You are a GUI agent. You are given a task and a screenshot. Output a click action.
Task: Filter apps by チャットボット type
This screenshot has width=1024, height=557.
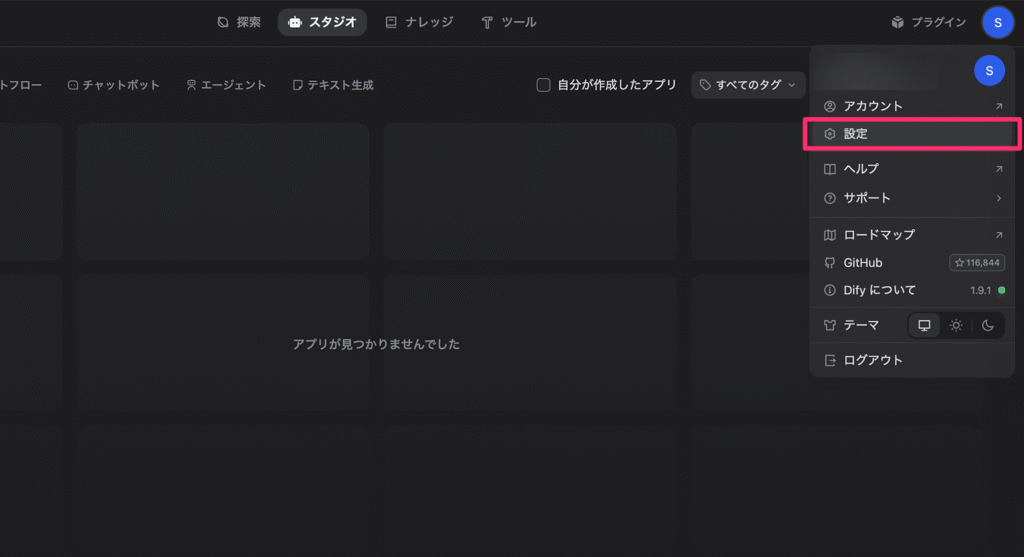tap(113, 85)
